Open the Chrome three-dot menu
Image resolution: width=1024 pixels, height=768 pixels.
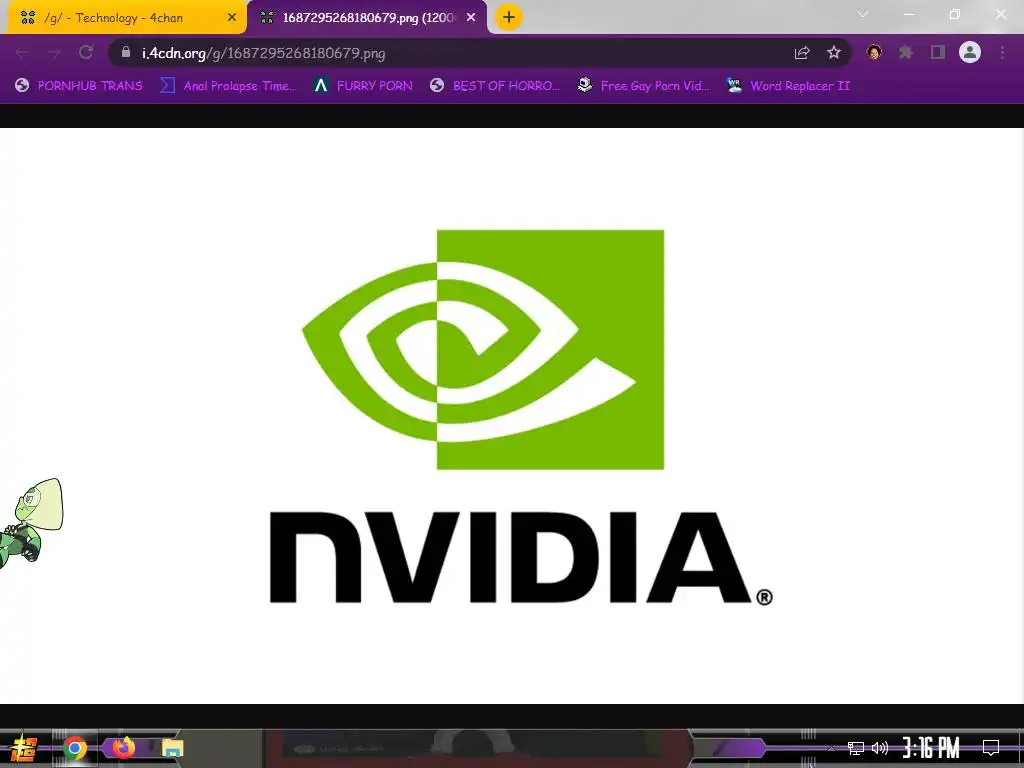pos(1002,52)
